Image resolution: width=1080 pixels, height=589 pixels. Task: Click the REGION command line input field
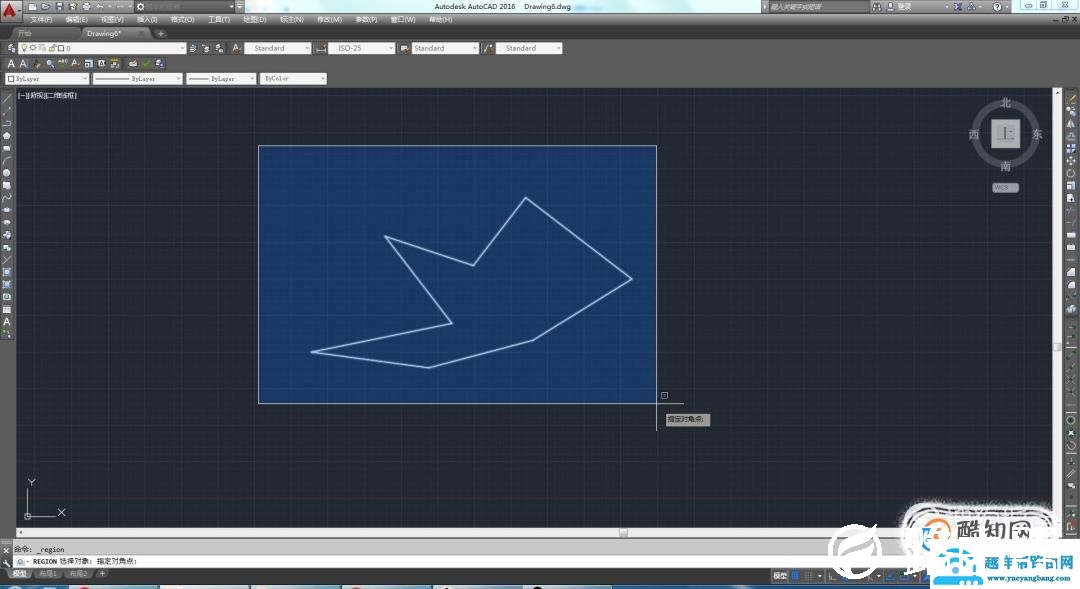coord(400,561)
